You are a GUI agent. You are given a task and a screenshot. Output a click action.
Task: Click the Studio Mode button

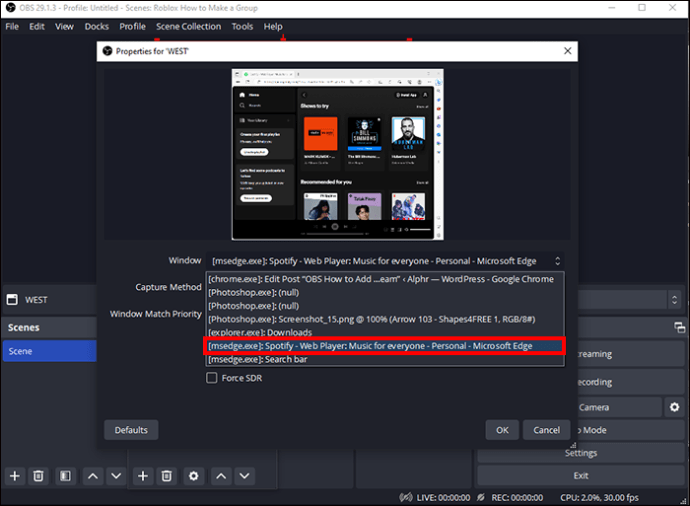click(631, 430)
